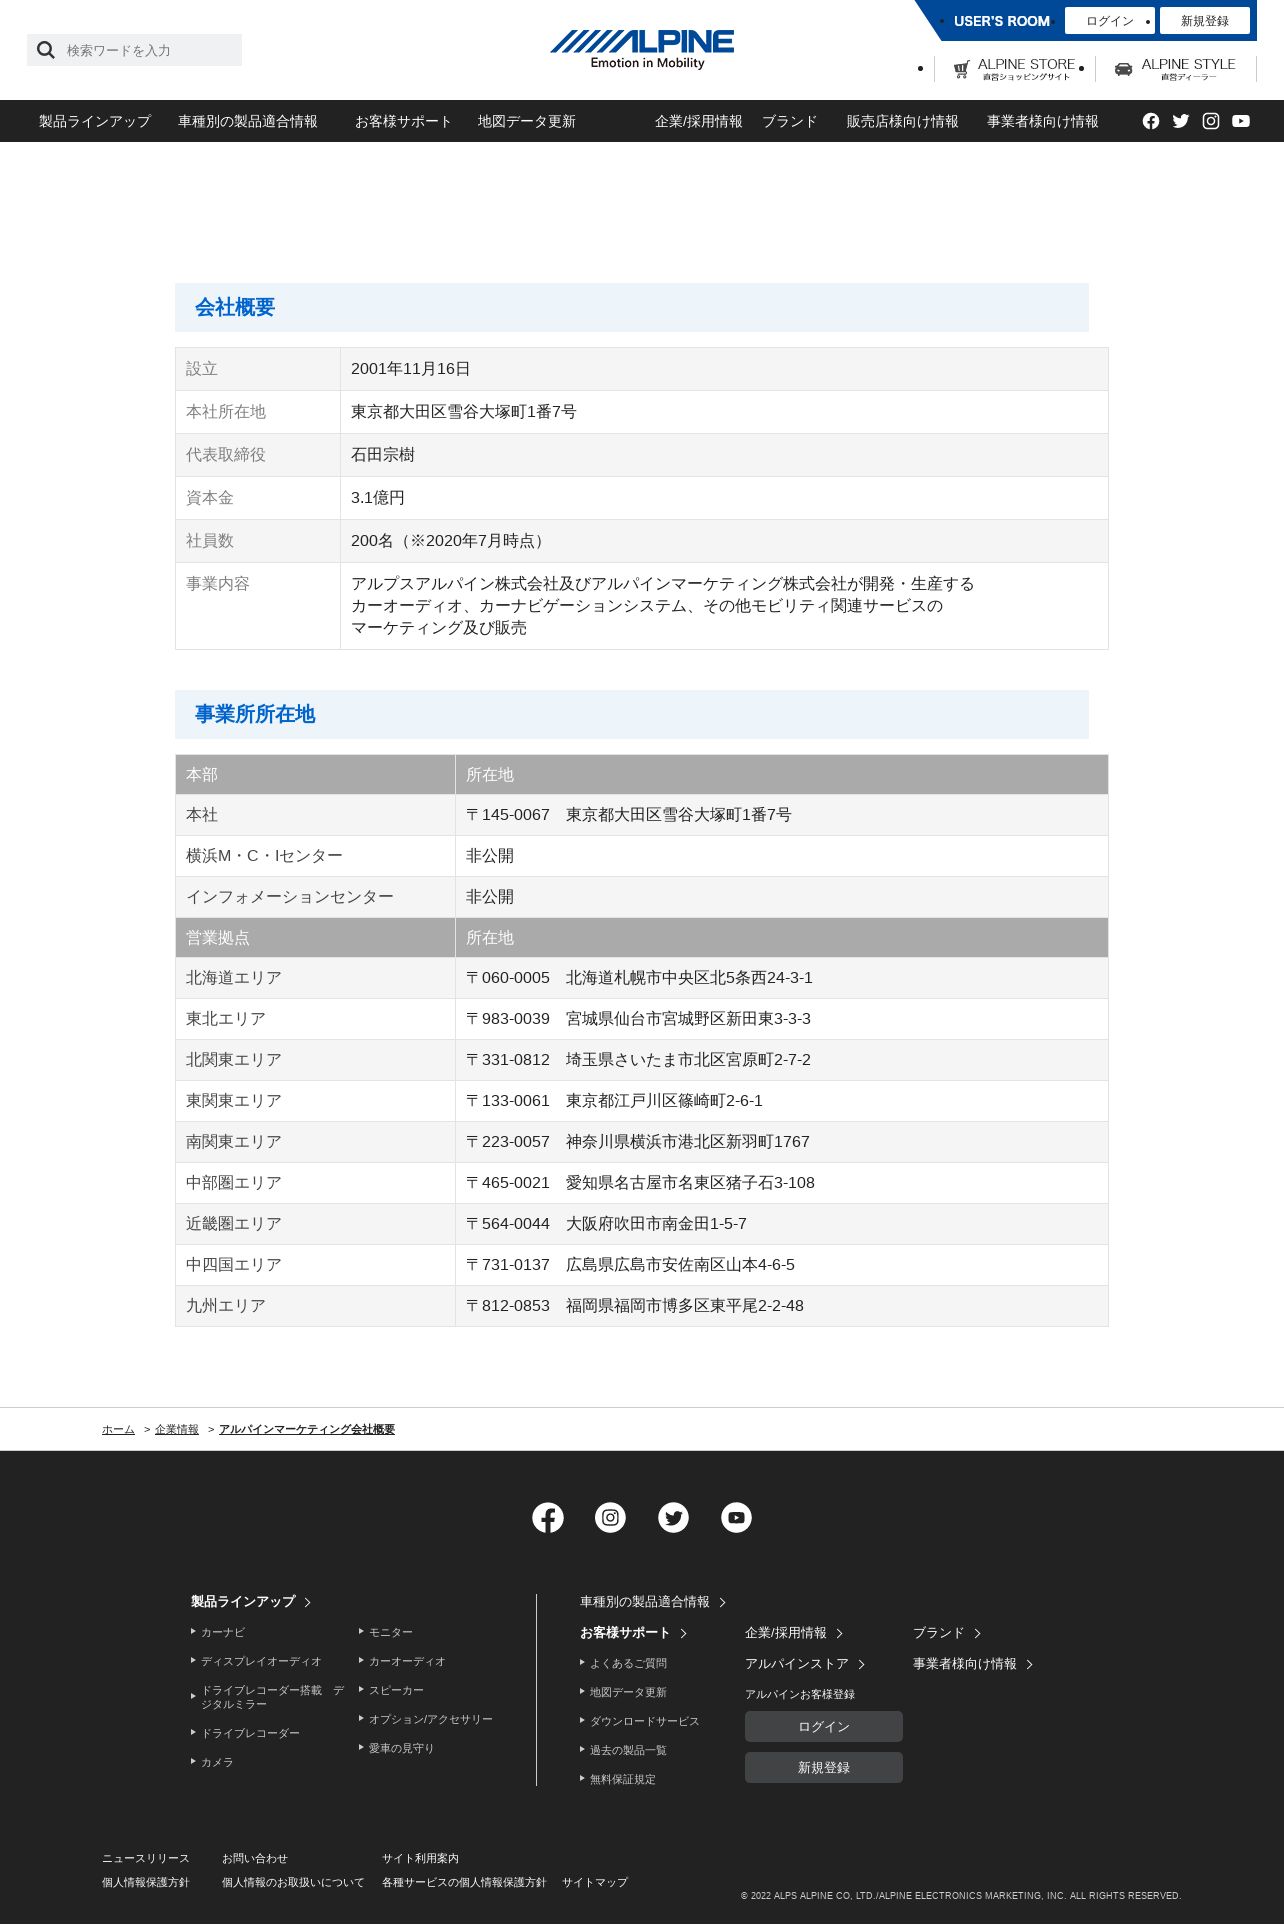Open 製品ラインアップ menu in navigation bar
1284x1926 pixels.
click(95, 121)
